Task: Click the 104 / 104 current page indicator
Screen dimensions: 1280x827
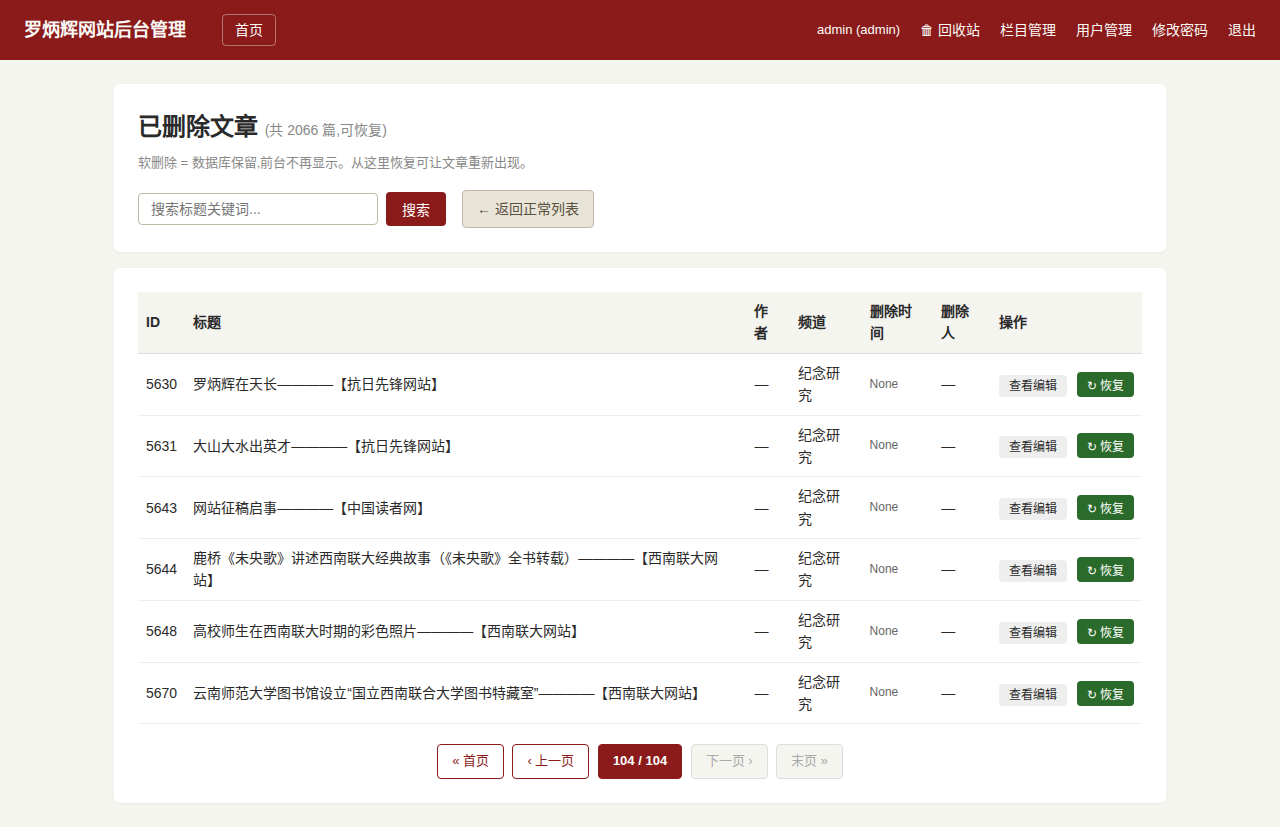Action: pyautogui.click(x=640, y=761)
